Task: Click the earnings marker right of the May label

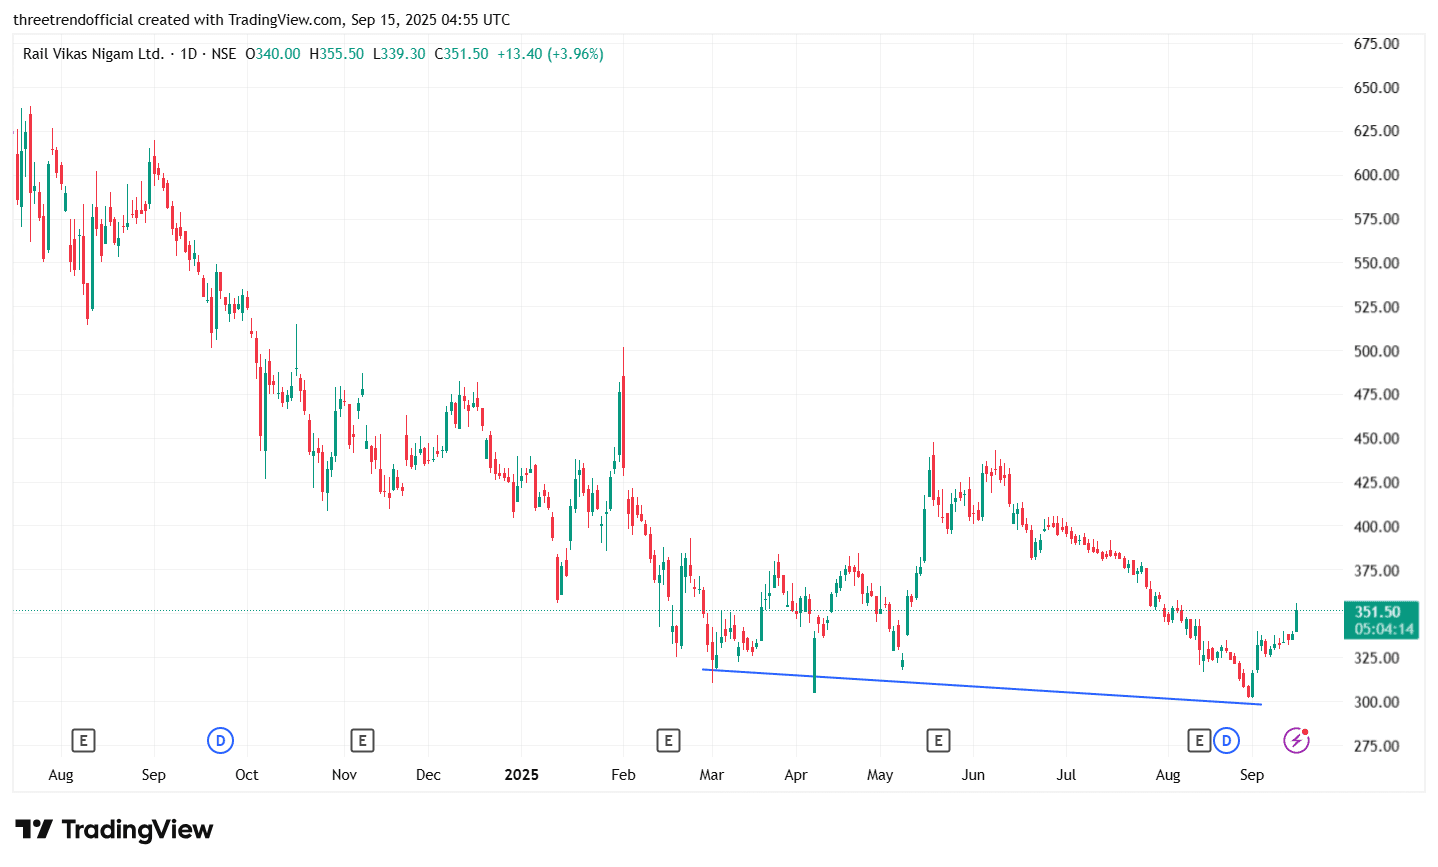Action: (937, 741)
